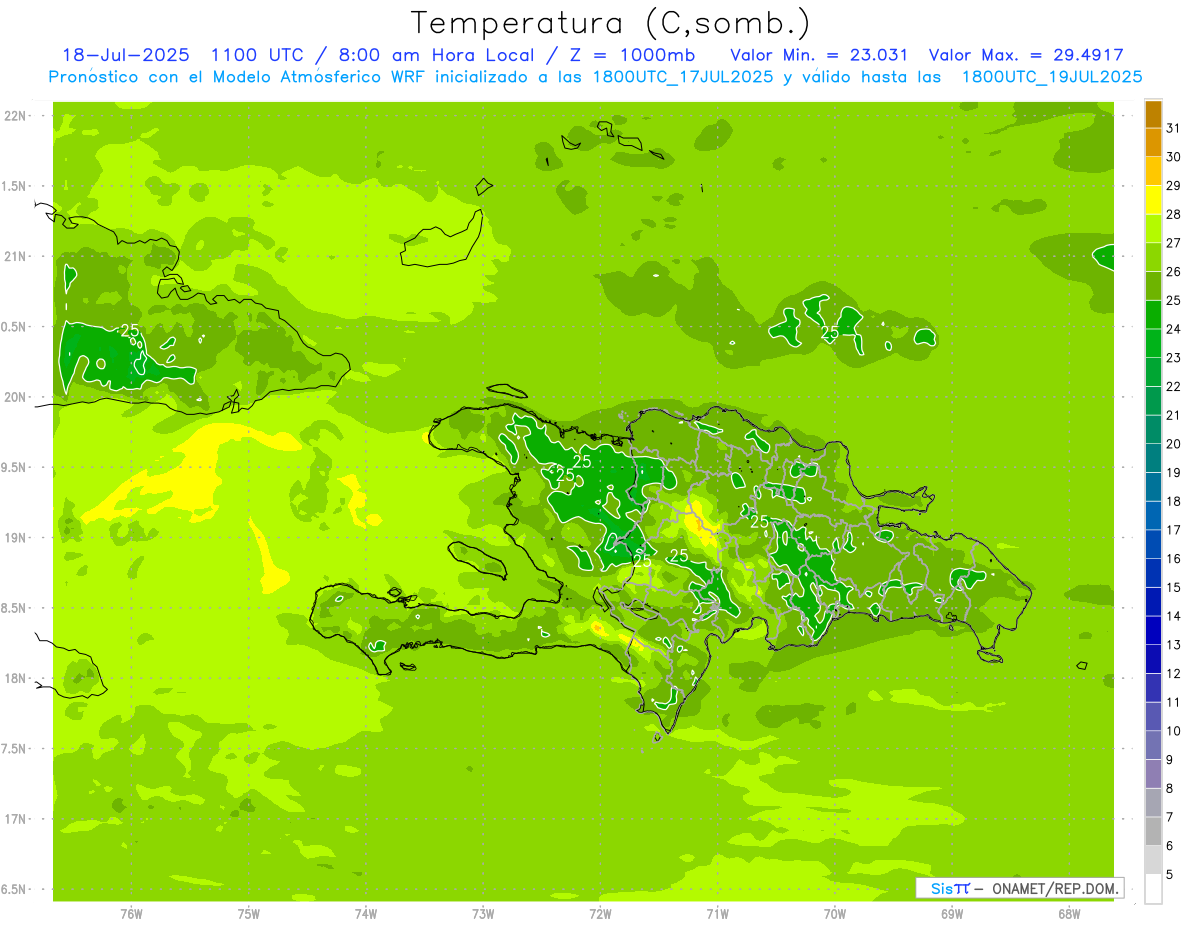Click the yellow legend swatch between 28 and 29
The width and height of the screenshot is (1200, 927).
(1153, 200)
